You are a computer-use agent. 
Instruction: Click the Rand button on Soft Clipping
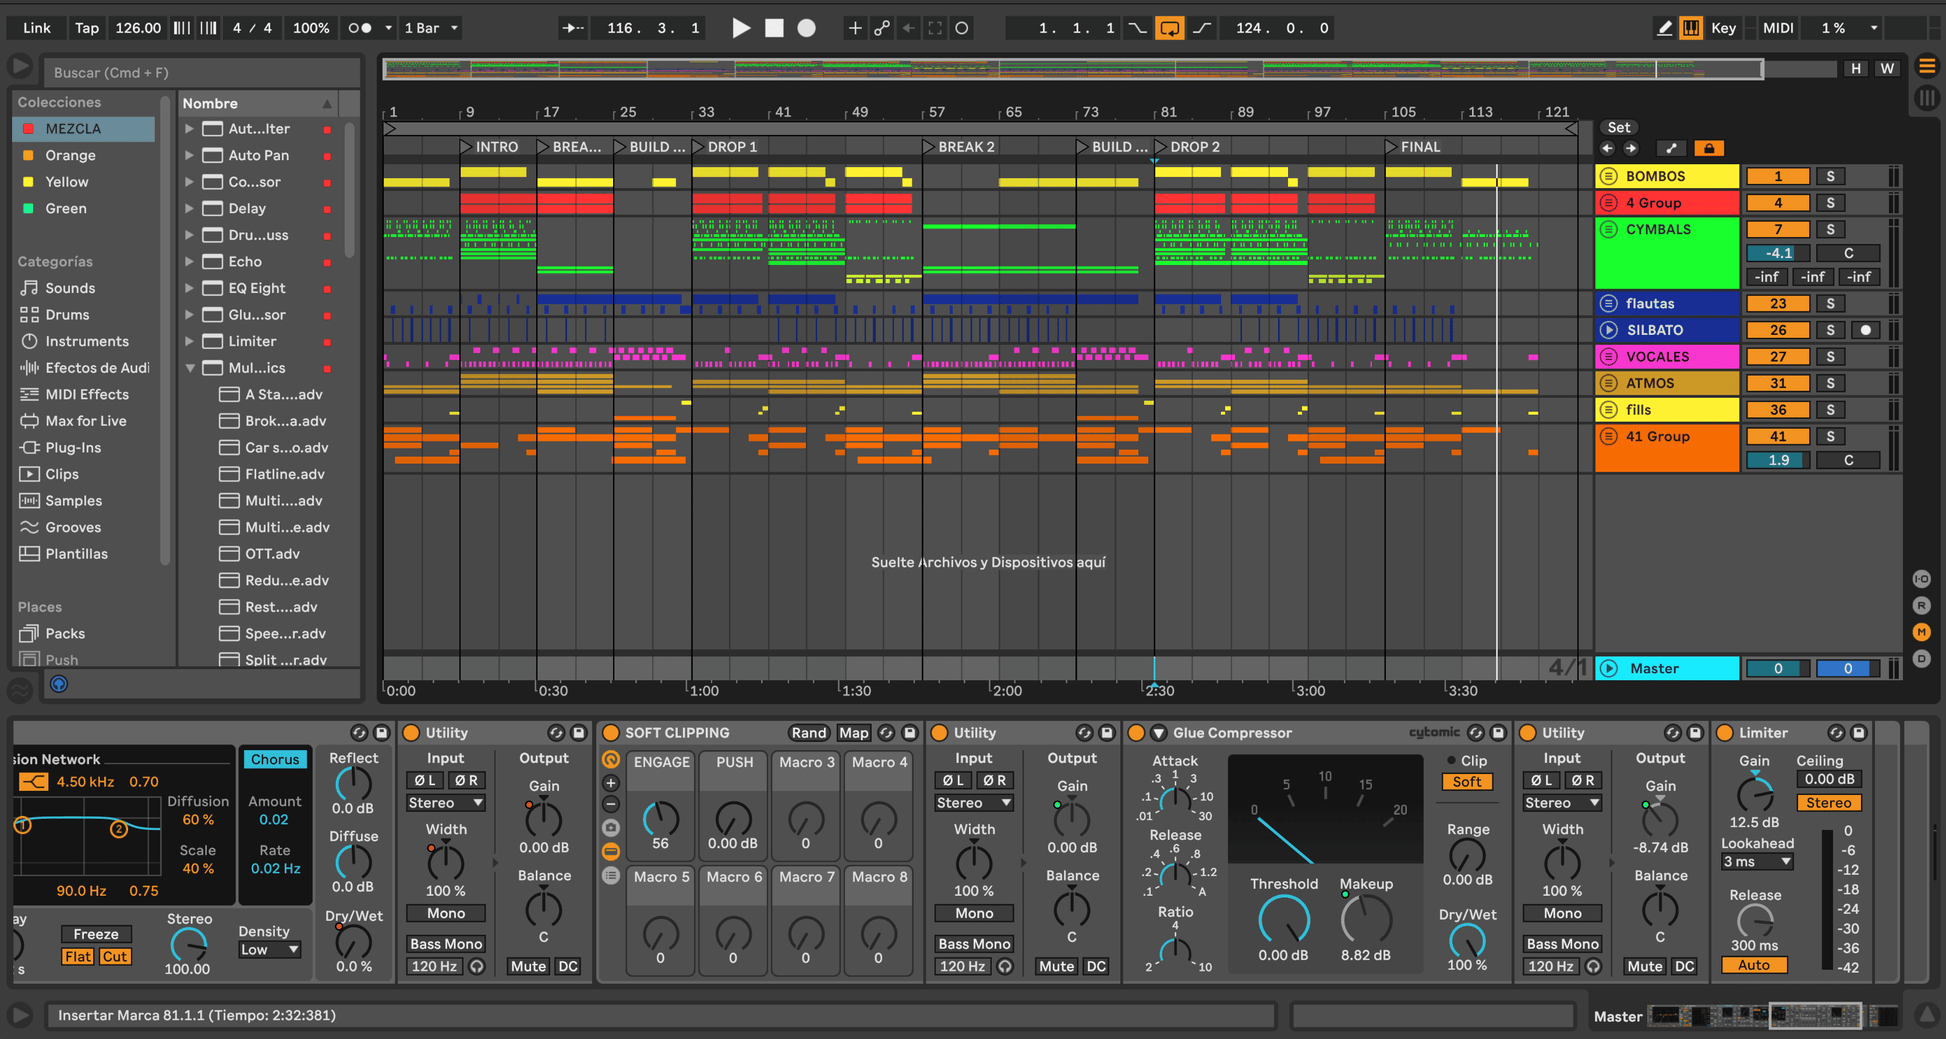pyautogui.click(x=808, y=733)
